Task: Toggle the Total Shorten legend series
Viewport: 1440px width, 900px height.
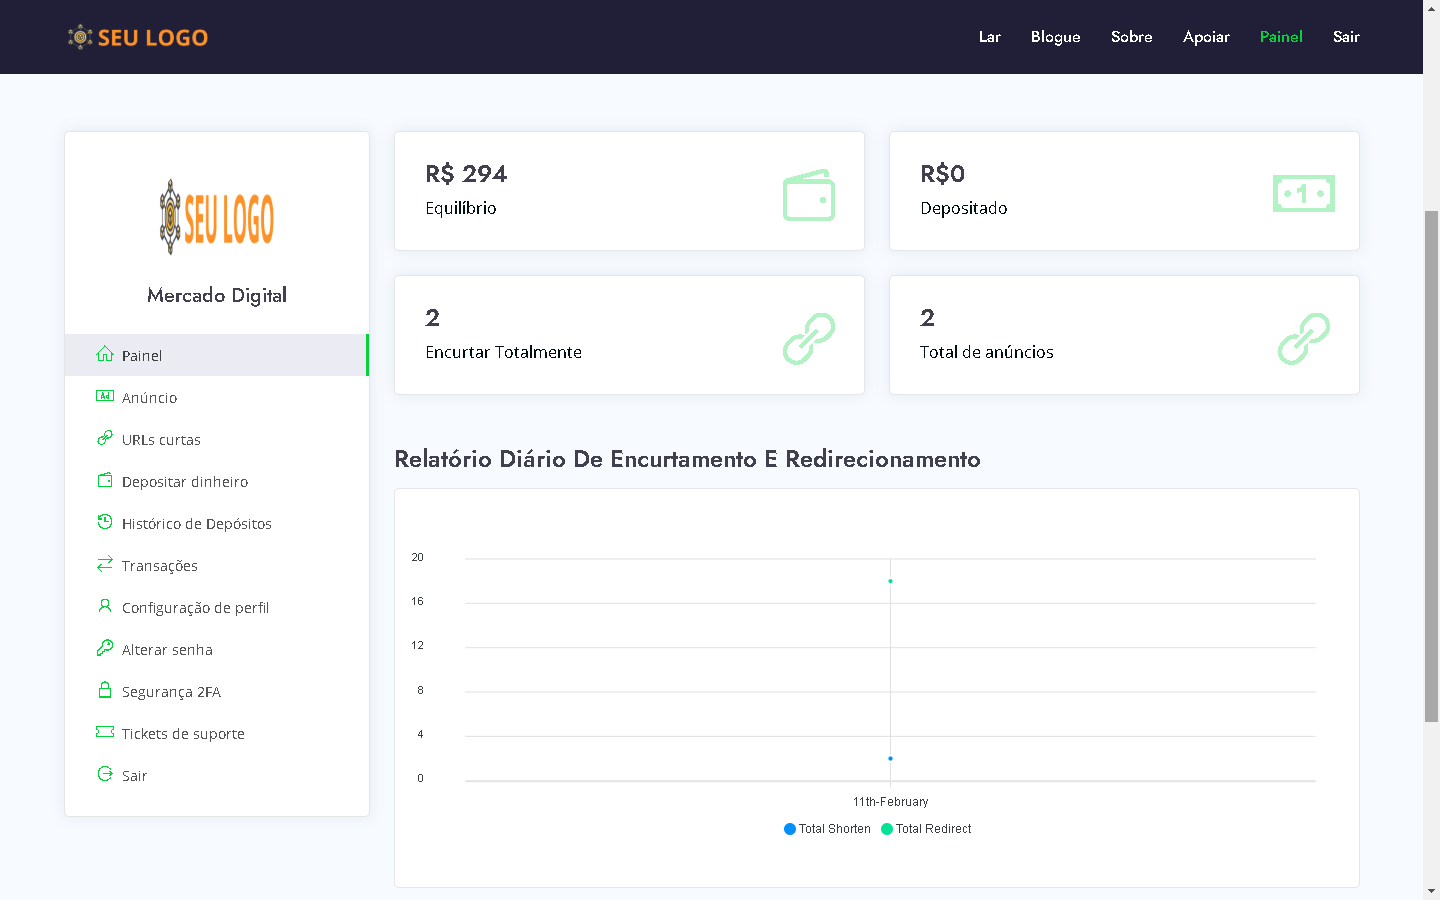Action: [827, 829]
